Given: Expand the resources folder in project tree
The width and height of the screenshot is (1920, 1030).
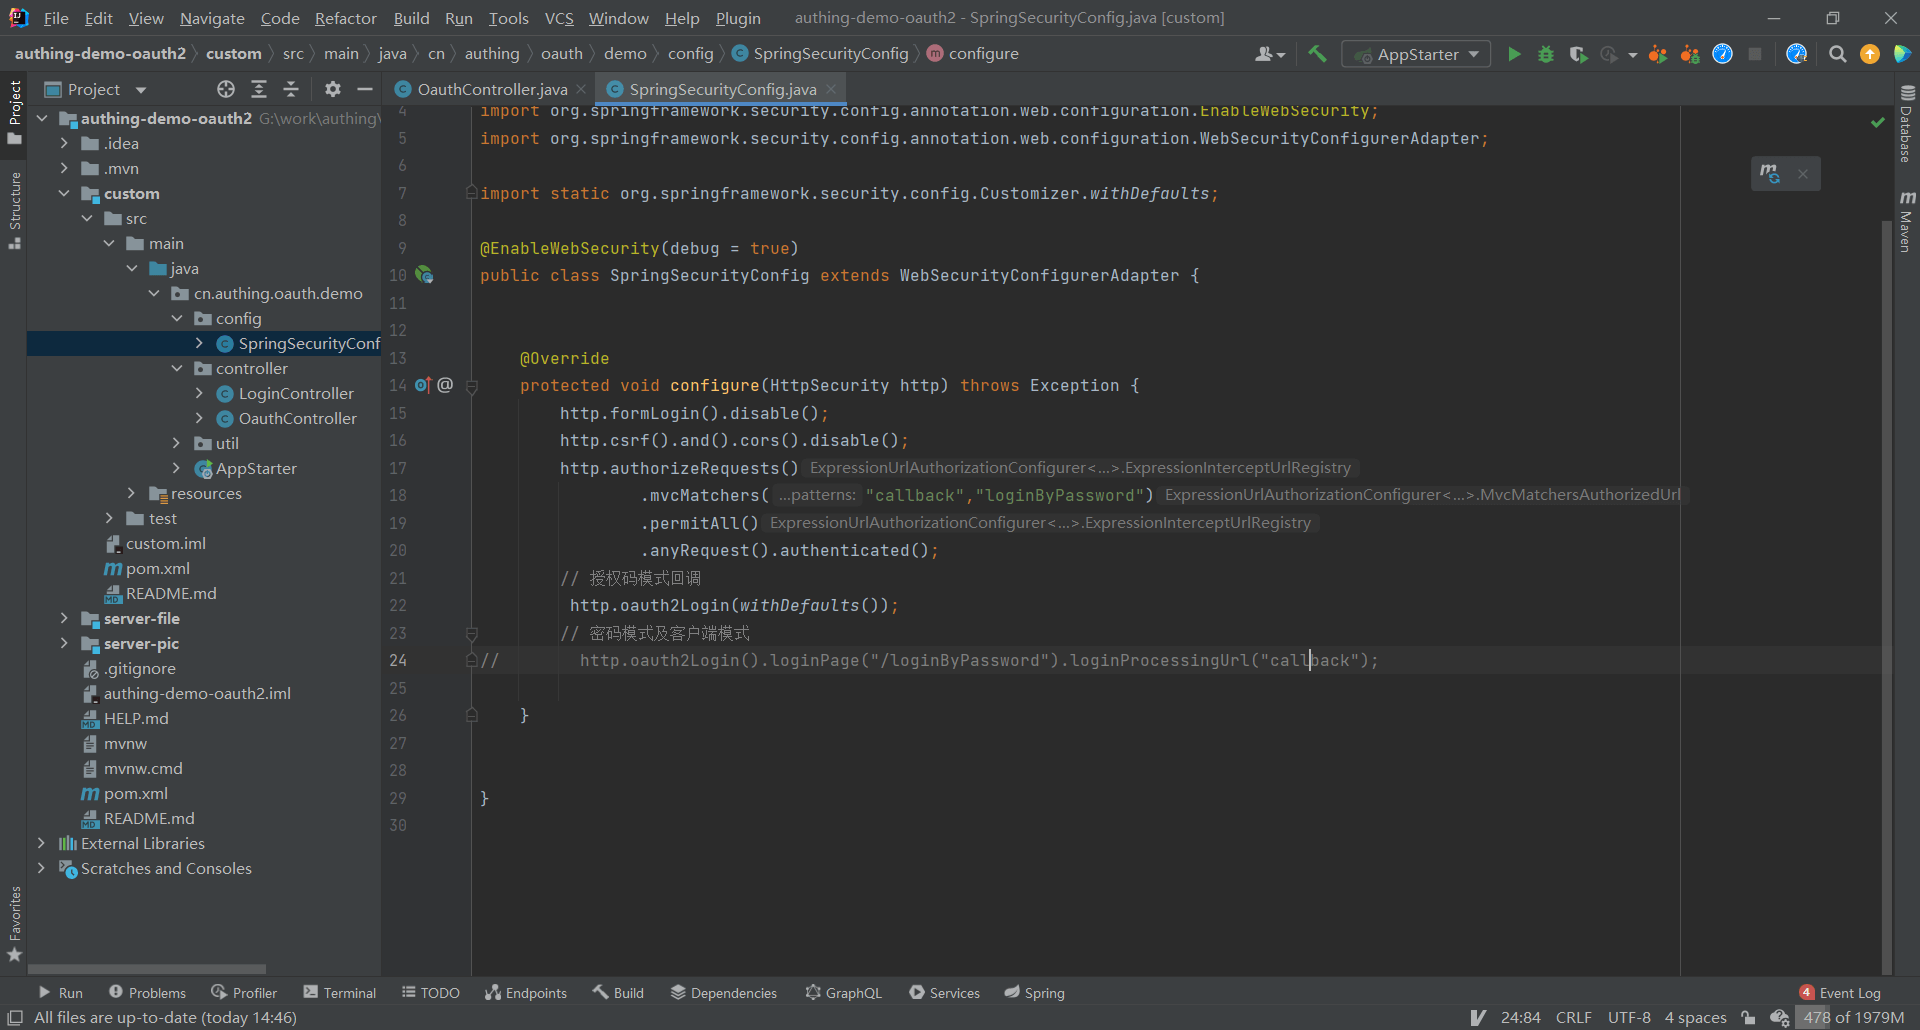Looking at the screenshot, I should click(x=131, y=493).
